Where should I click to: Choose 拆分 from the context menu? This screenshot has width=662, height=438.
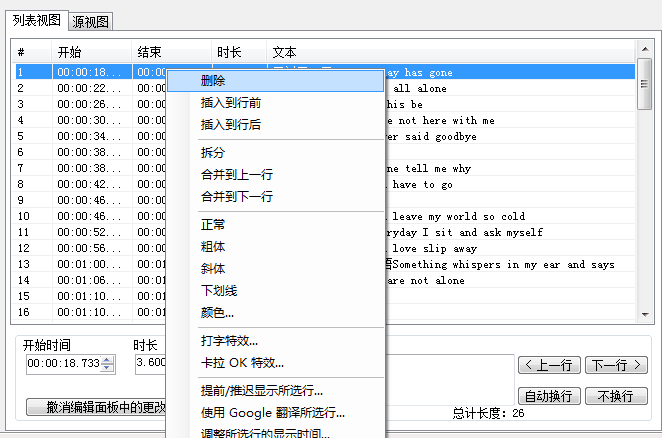tap(275, 152)
